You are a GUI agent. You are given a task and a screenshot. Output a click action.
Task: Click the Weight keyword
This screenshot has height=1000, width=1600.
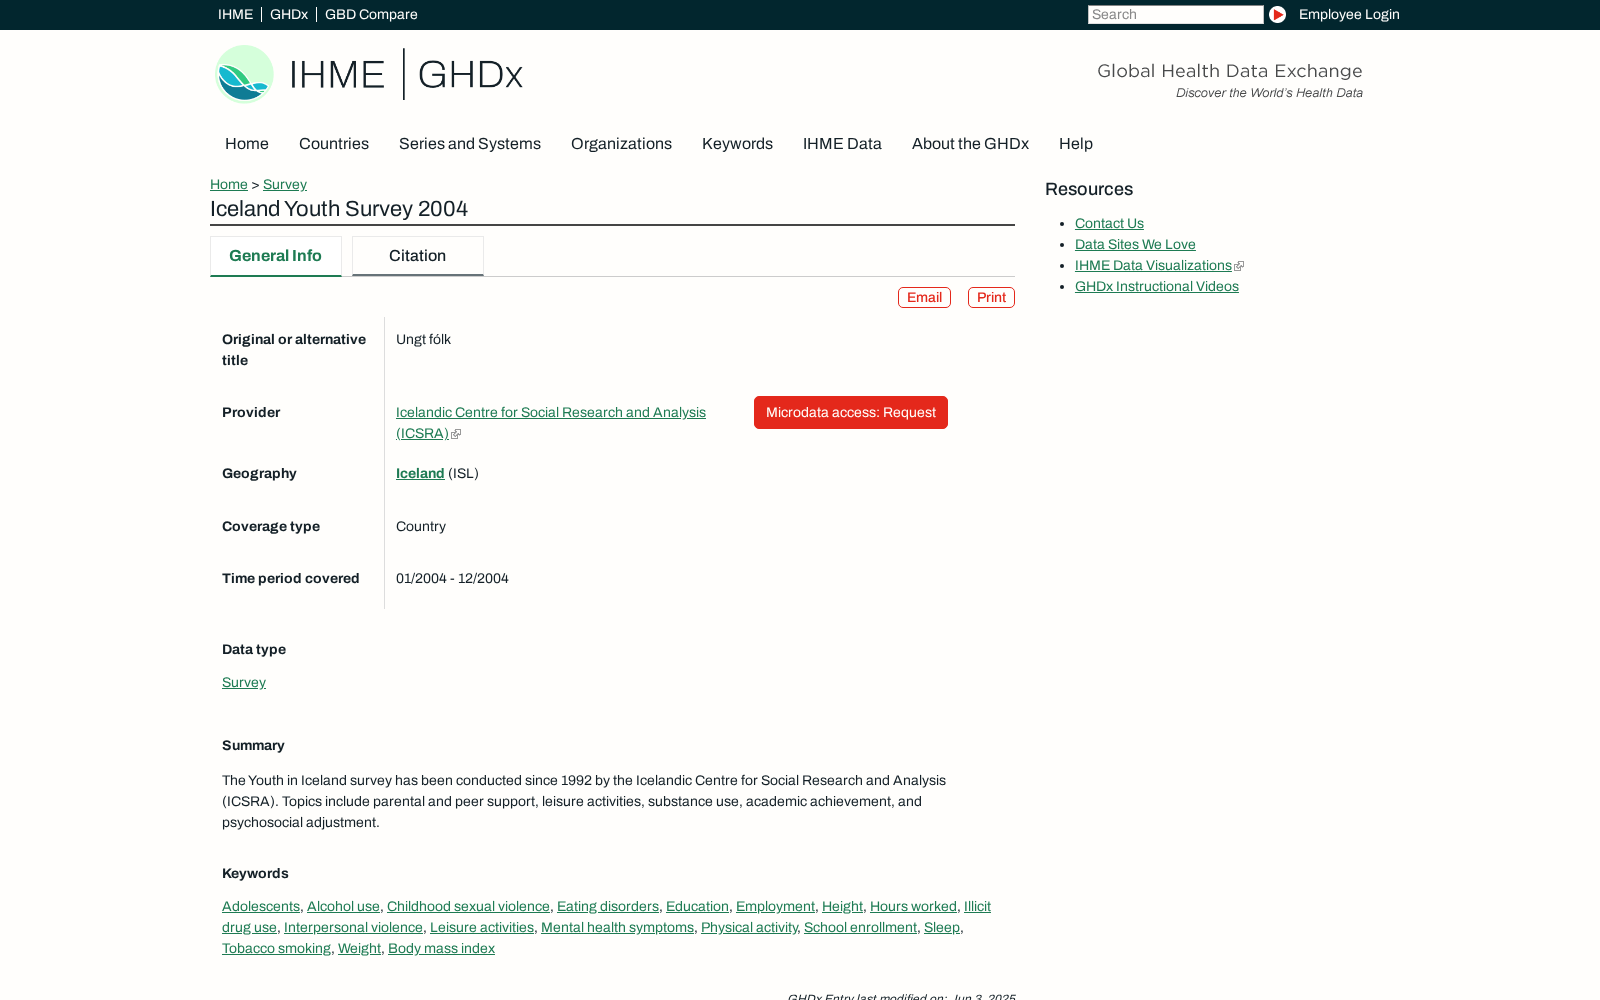(x=359, y=948)
